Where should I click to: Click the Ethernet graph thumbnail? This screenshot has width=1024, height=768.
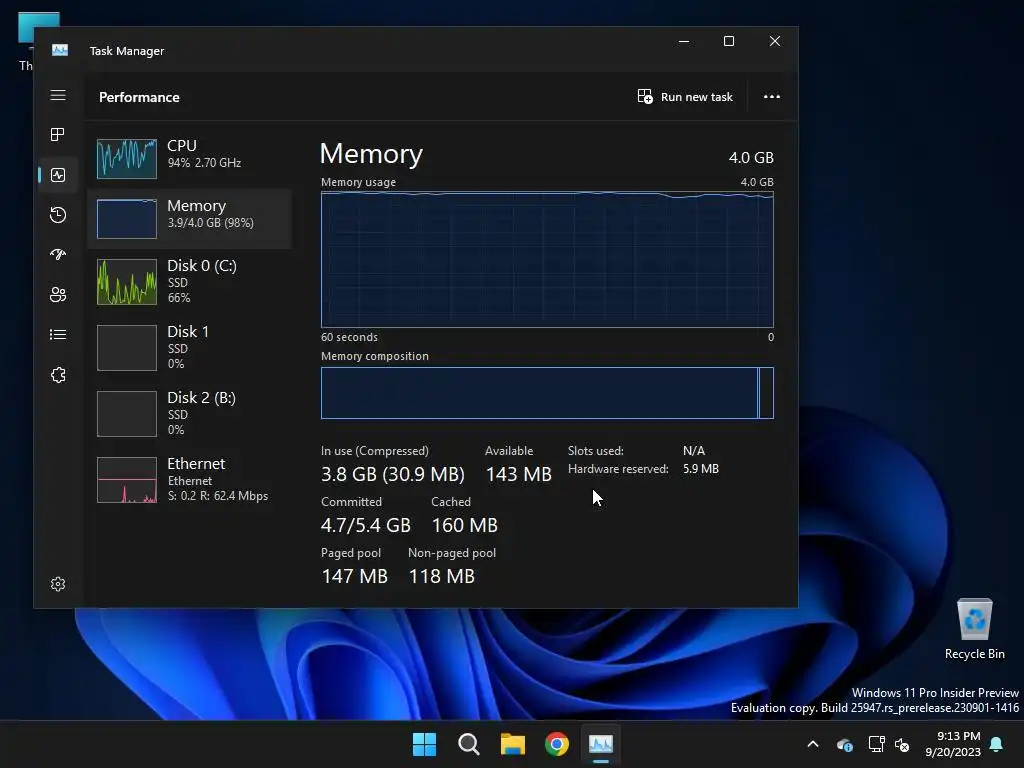(127, 480)
